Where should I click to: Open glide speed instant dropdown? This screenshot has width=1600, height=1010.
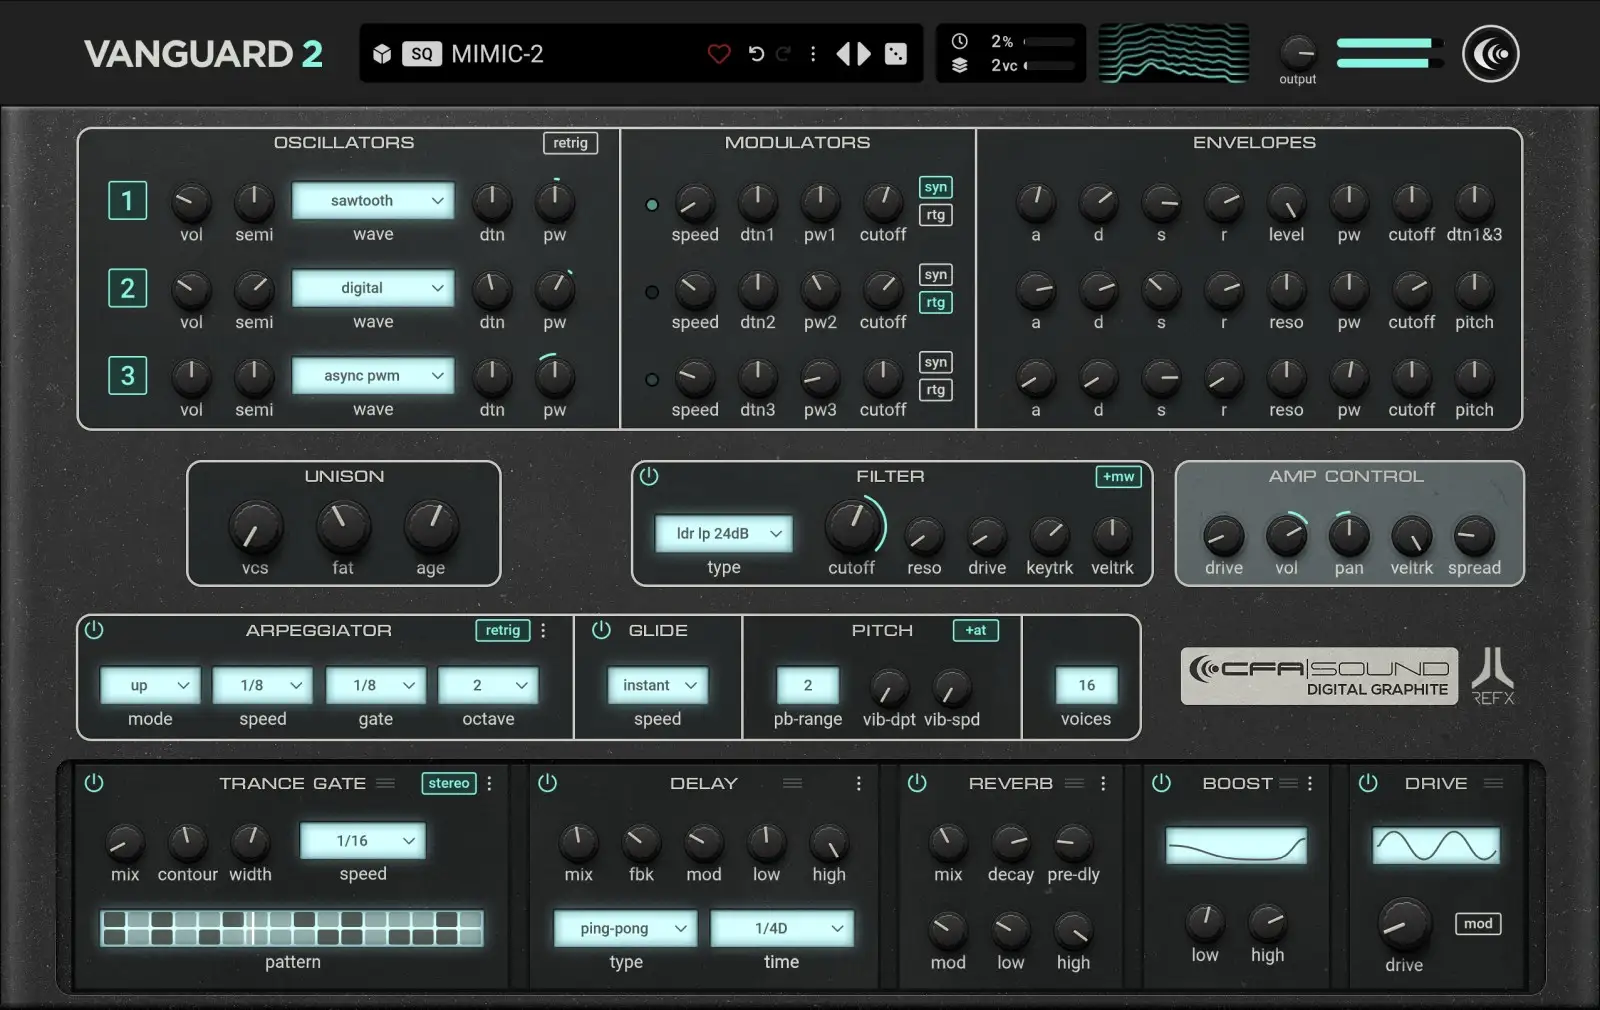[x=658, y=685]
